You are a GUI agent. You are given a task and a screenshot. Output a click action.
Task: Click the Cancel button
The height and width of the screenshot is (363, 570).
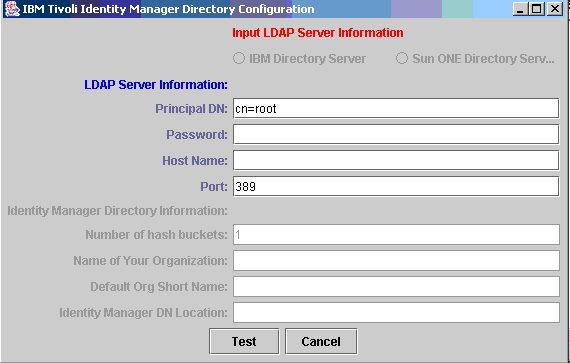click(x=321, y=341)
